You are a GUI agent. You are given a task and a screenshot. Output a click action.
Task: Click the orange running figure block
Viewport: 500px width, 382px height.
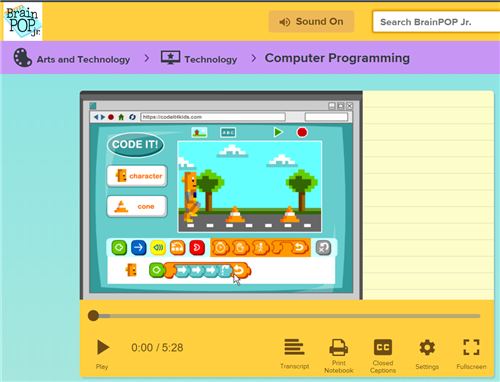tap(261, 248)
